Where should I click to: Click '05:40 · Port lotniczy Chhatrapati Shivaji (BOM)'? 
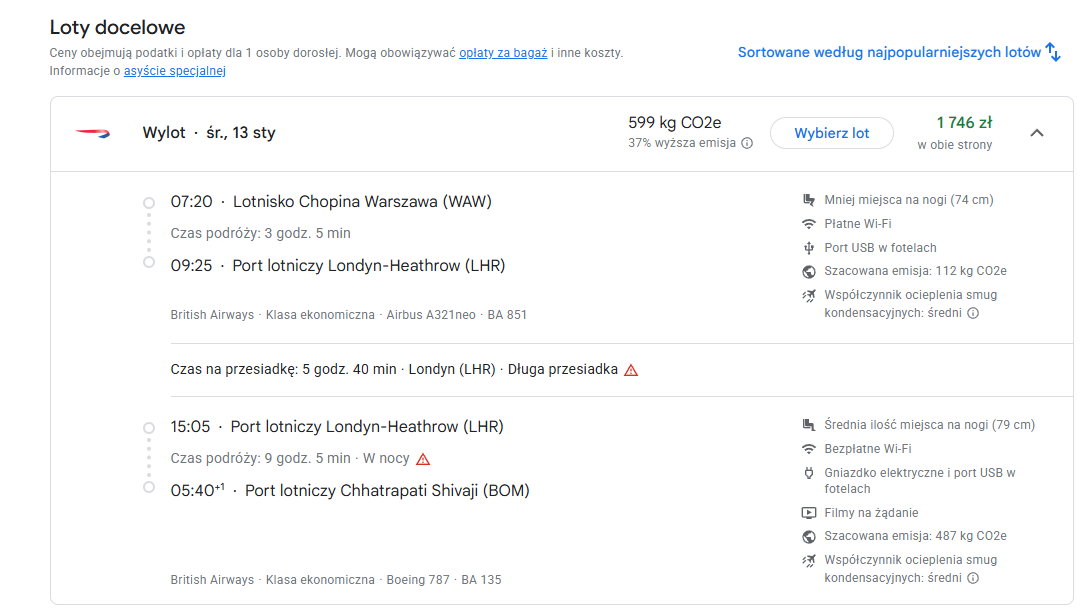350,491
